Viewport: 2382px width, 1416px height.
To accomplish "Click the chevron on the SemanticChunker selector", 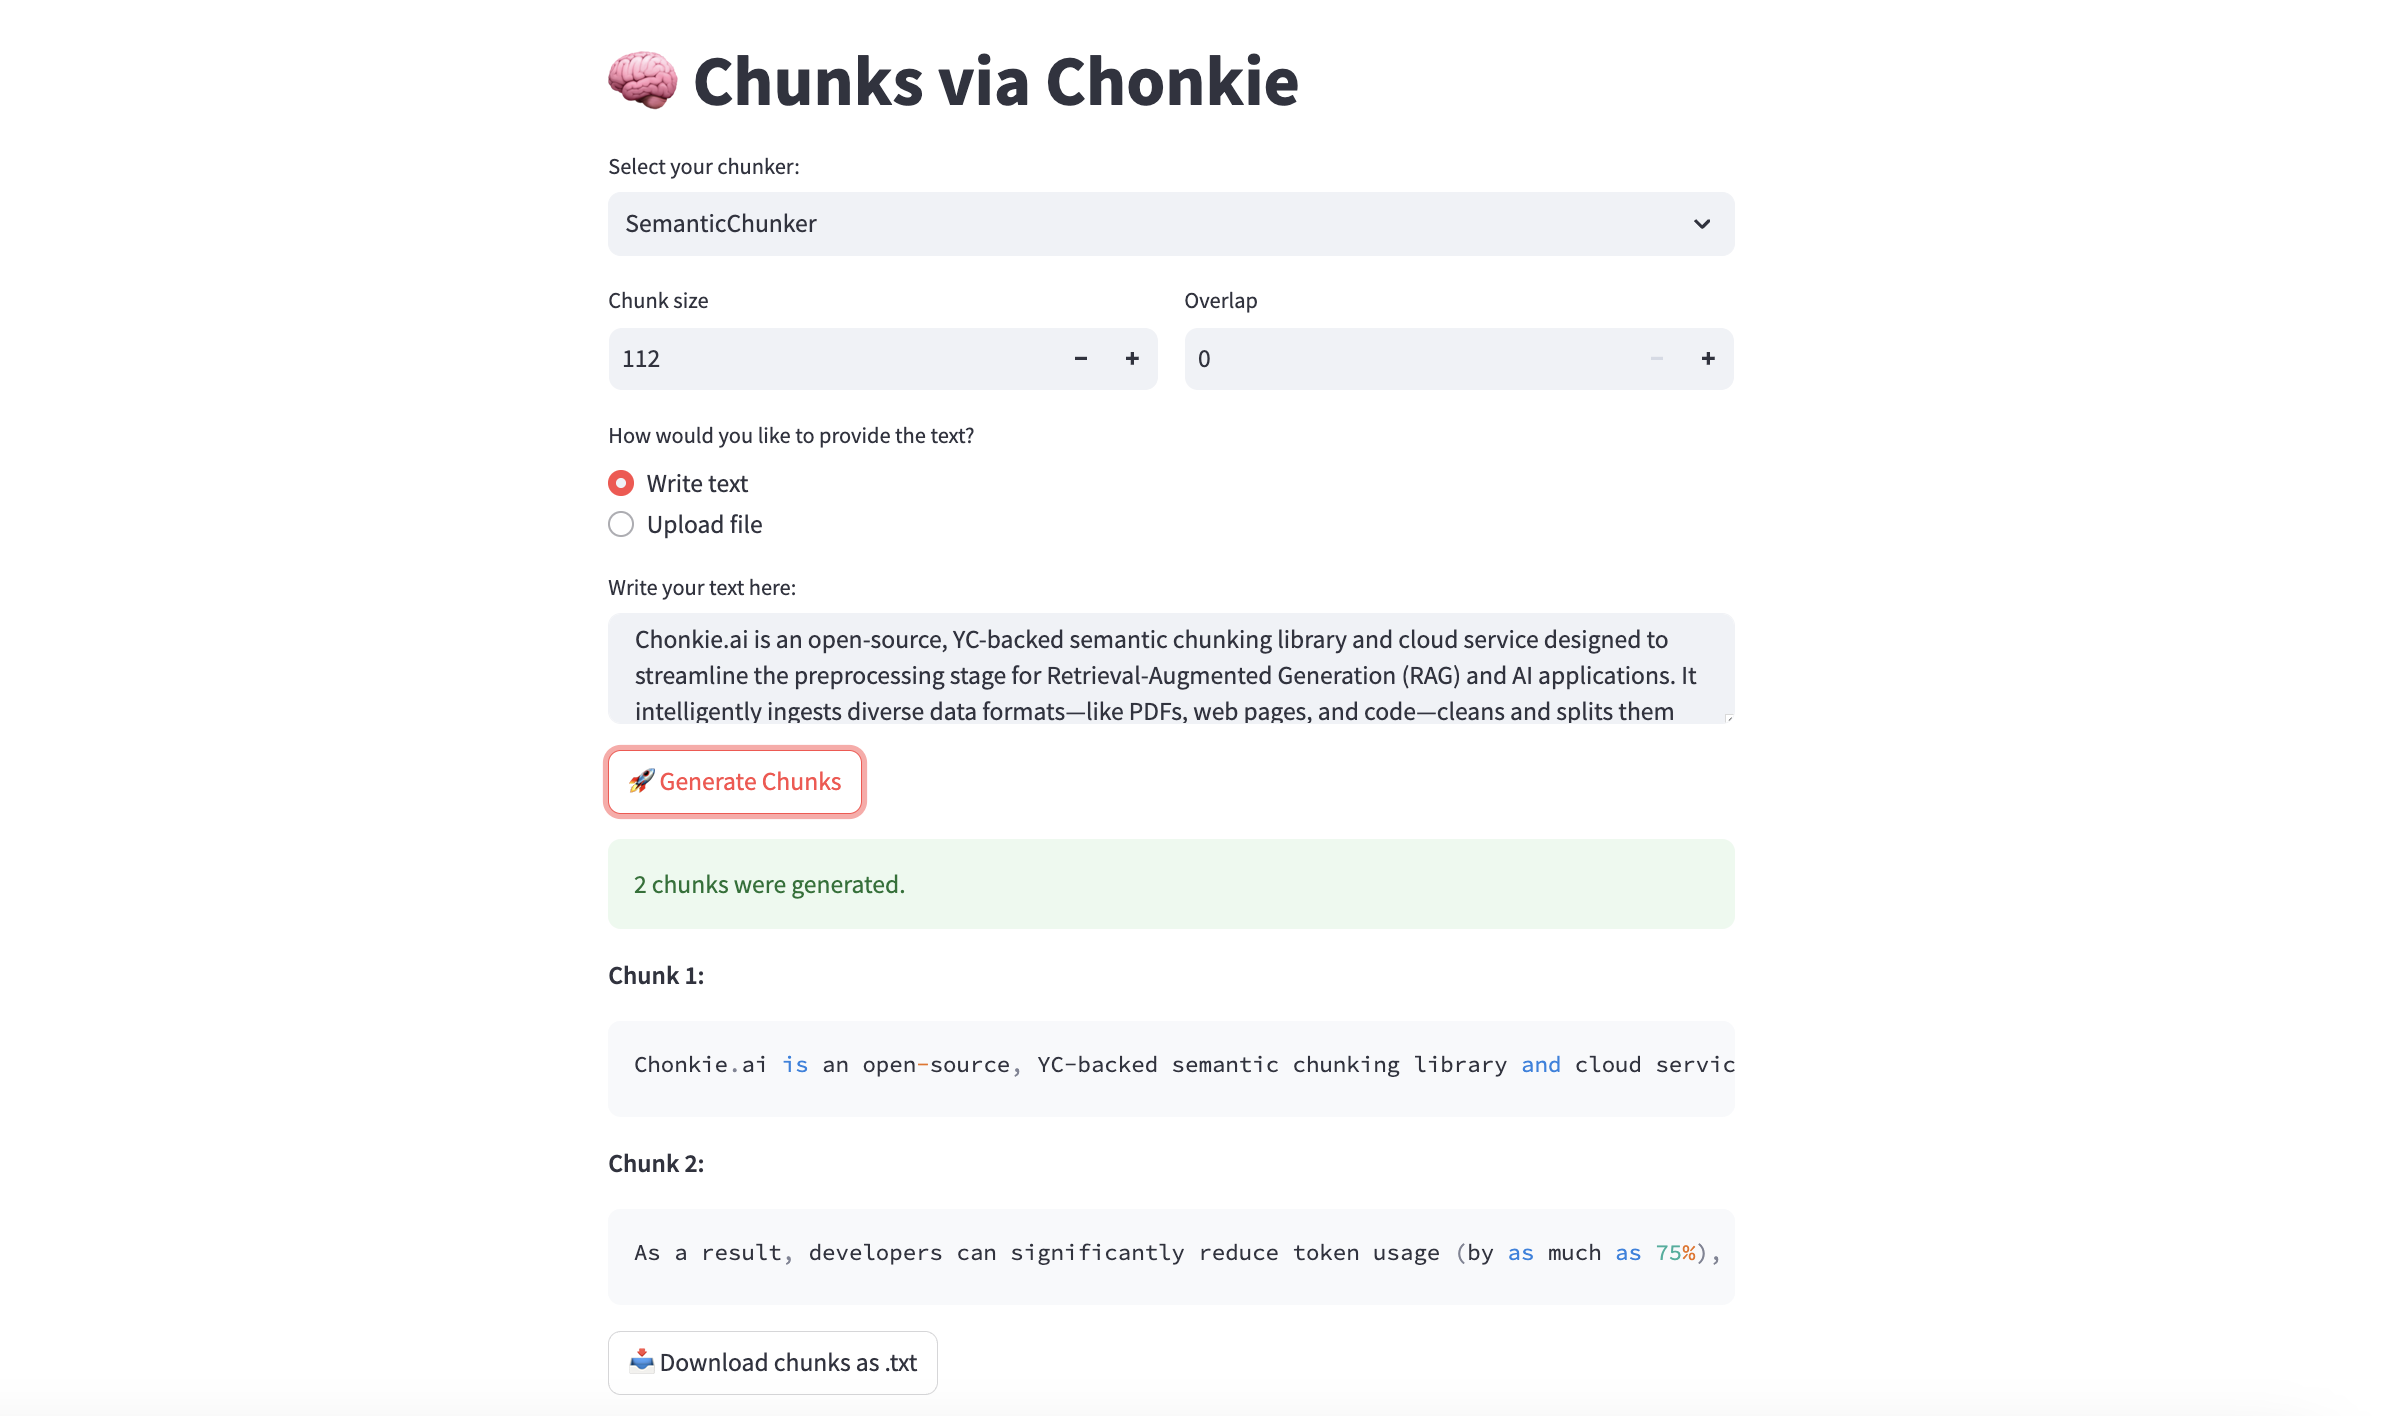I will [1701, 224].
